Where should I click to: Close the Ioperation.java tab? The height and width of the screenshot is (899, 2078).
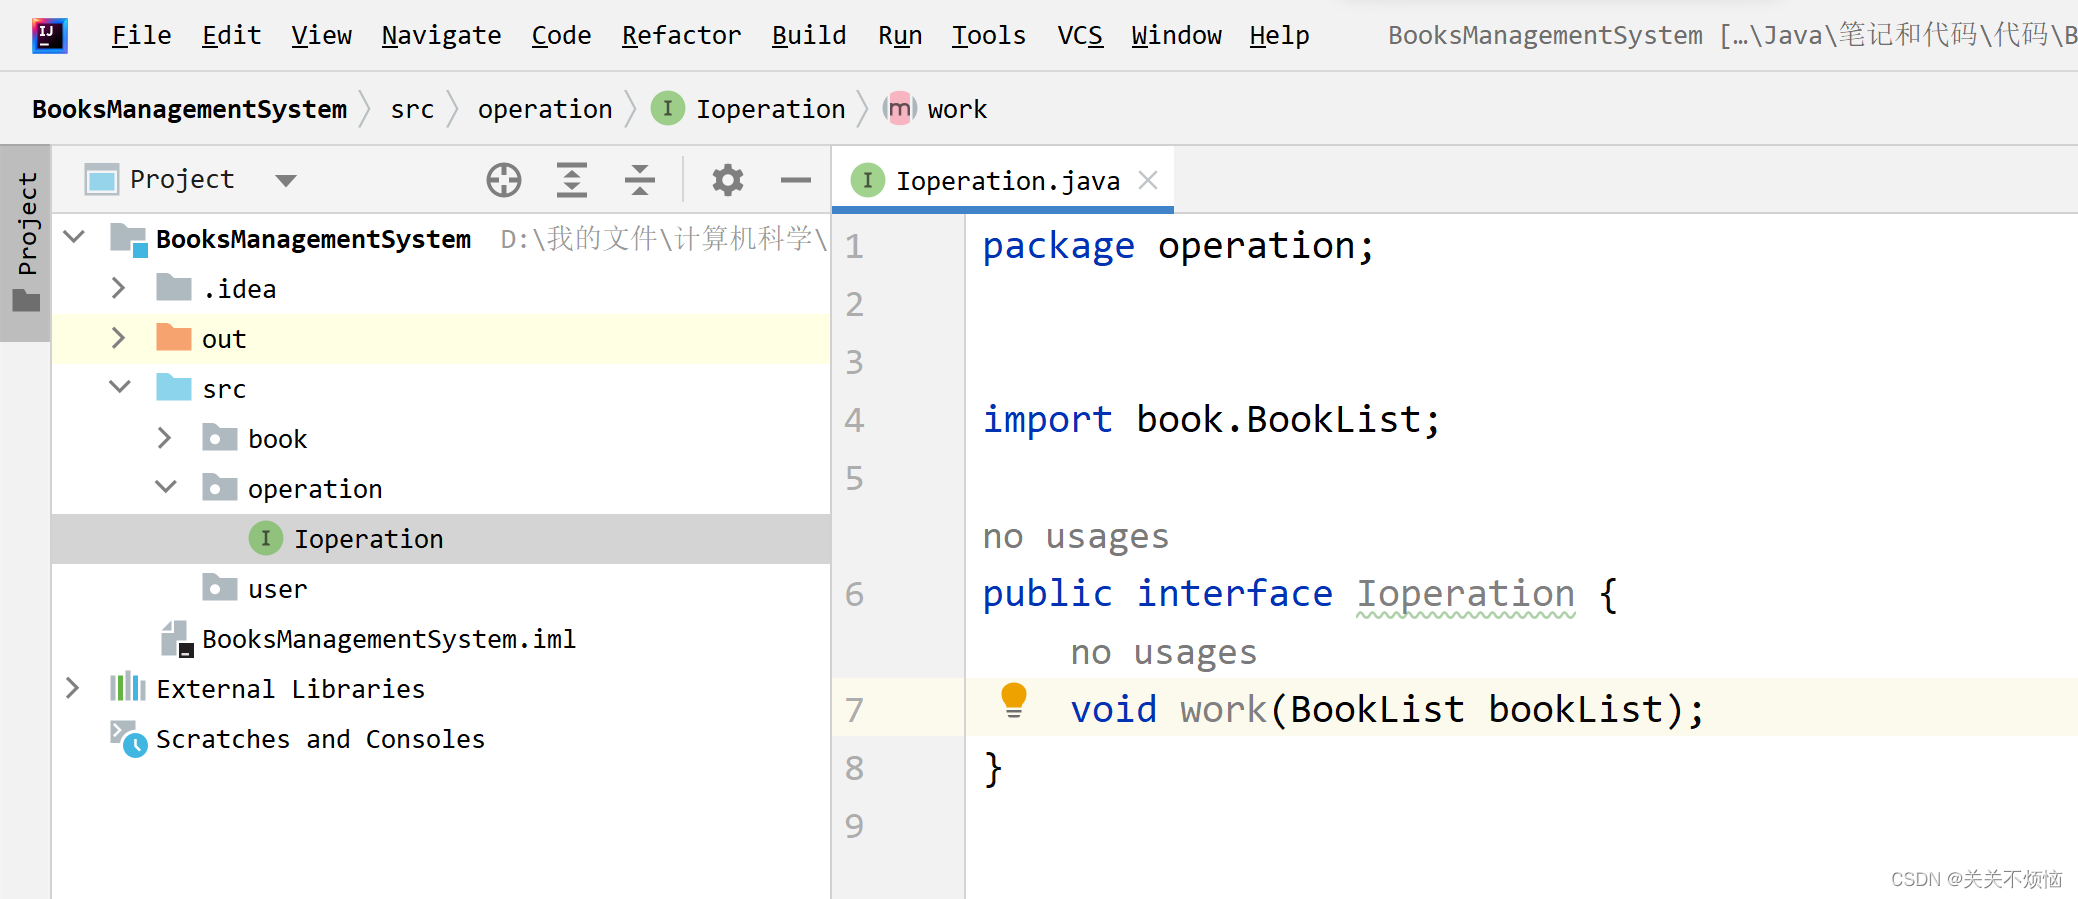1148,180
